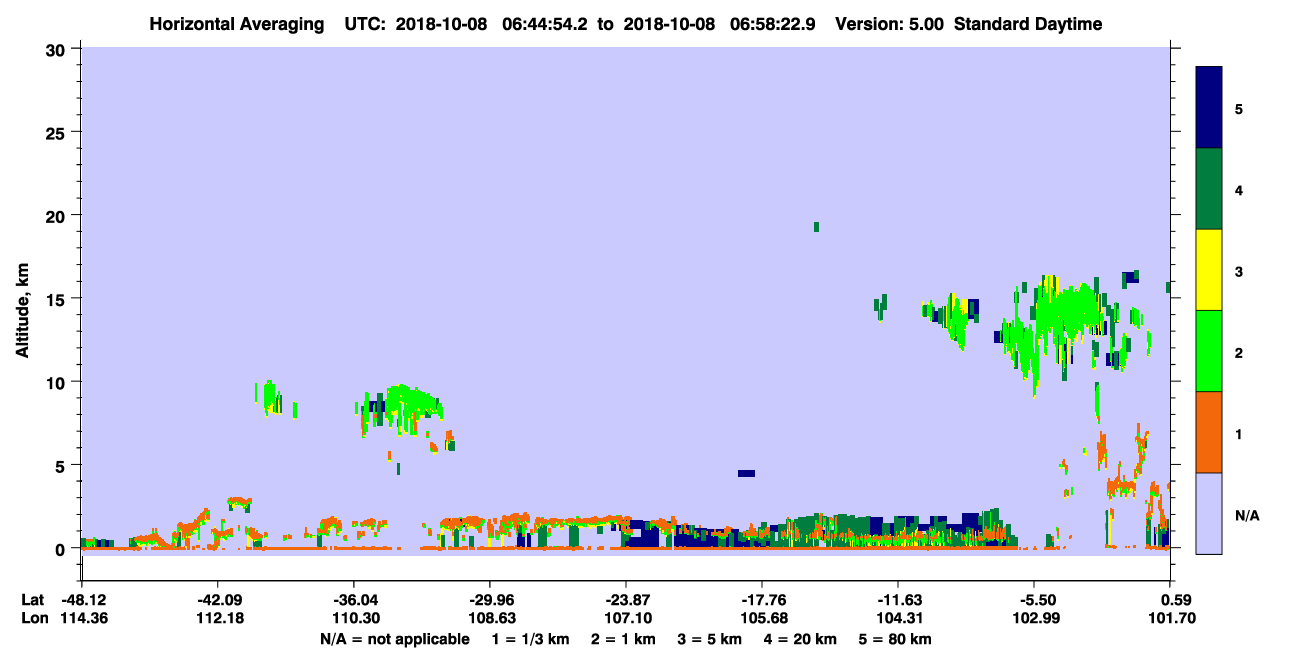Click latitude value -42.09
Image resolution: width=1300 pixels, height=667 pixels.
tap(217, 600)
